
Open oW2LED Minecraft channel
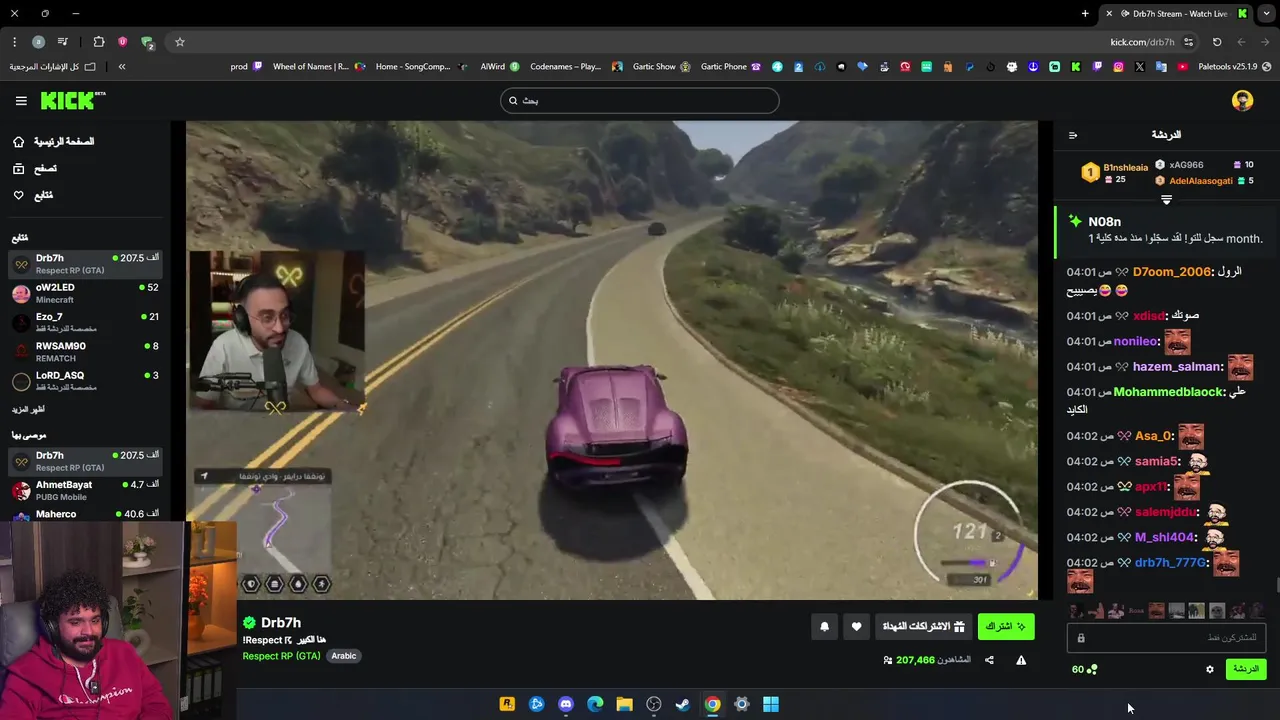(86, 293)
